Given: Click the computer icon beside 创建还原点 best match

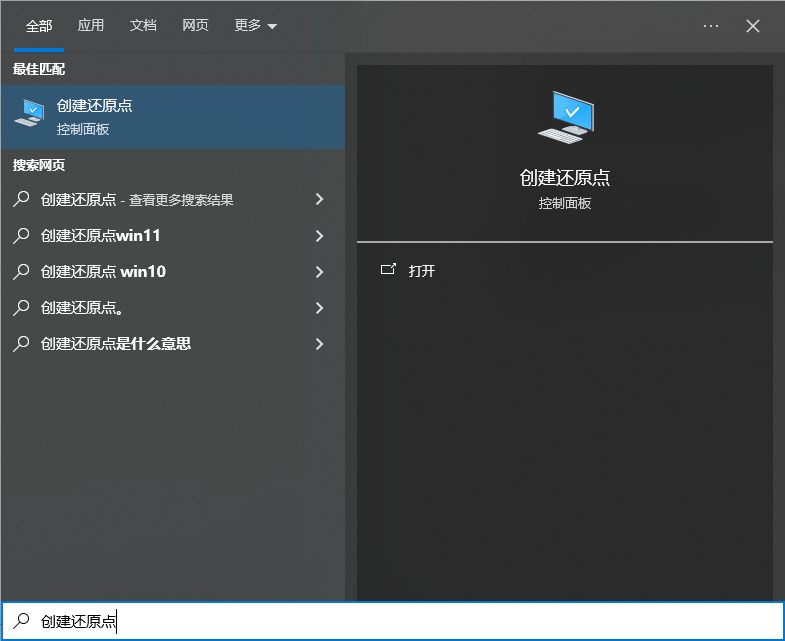Looking at the screenshot, I should 30,113.
